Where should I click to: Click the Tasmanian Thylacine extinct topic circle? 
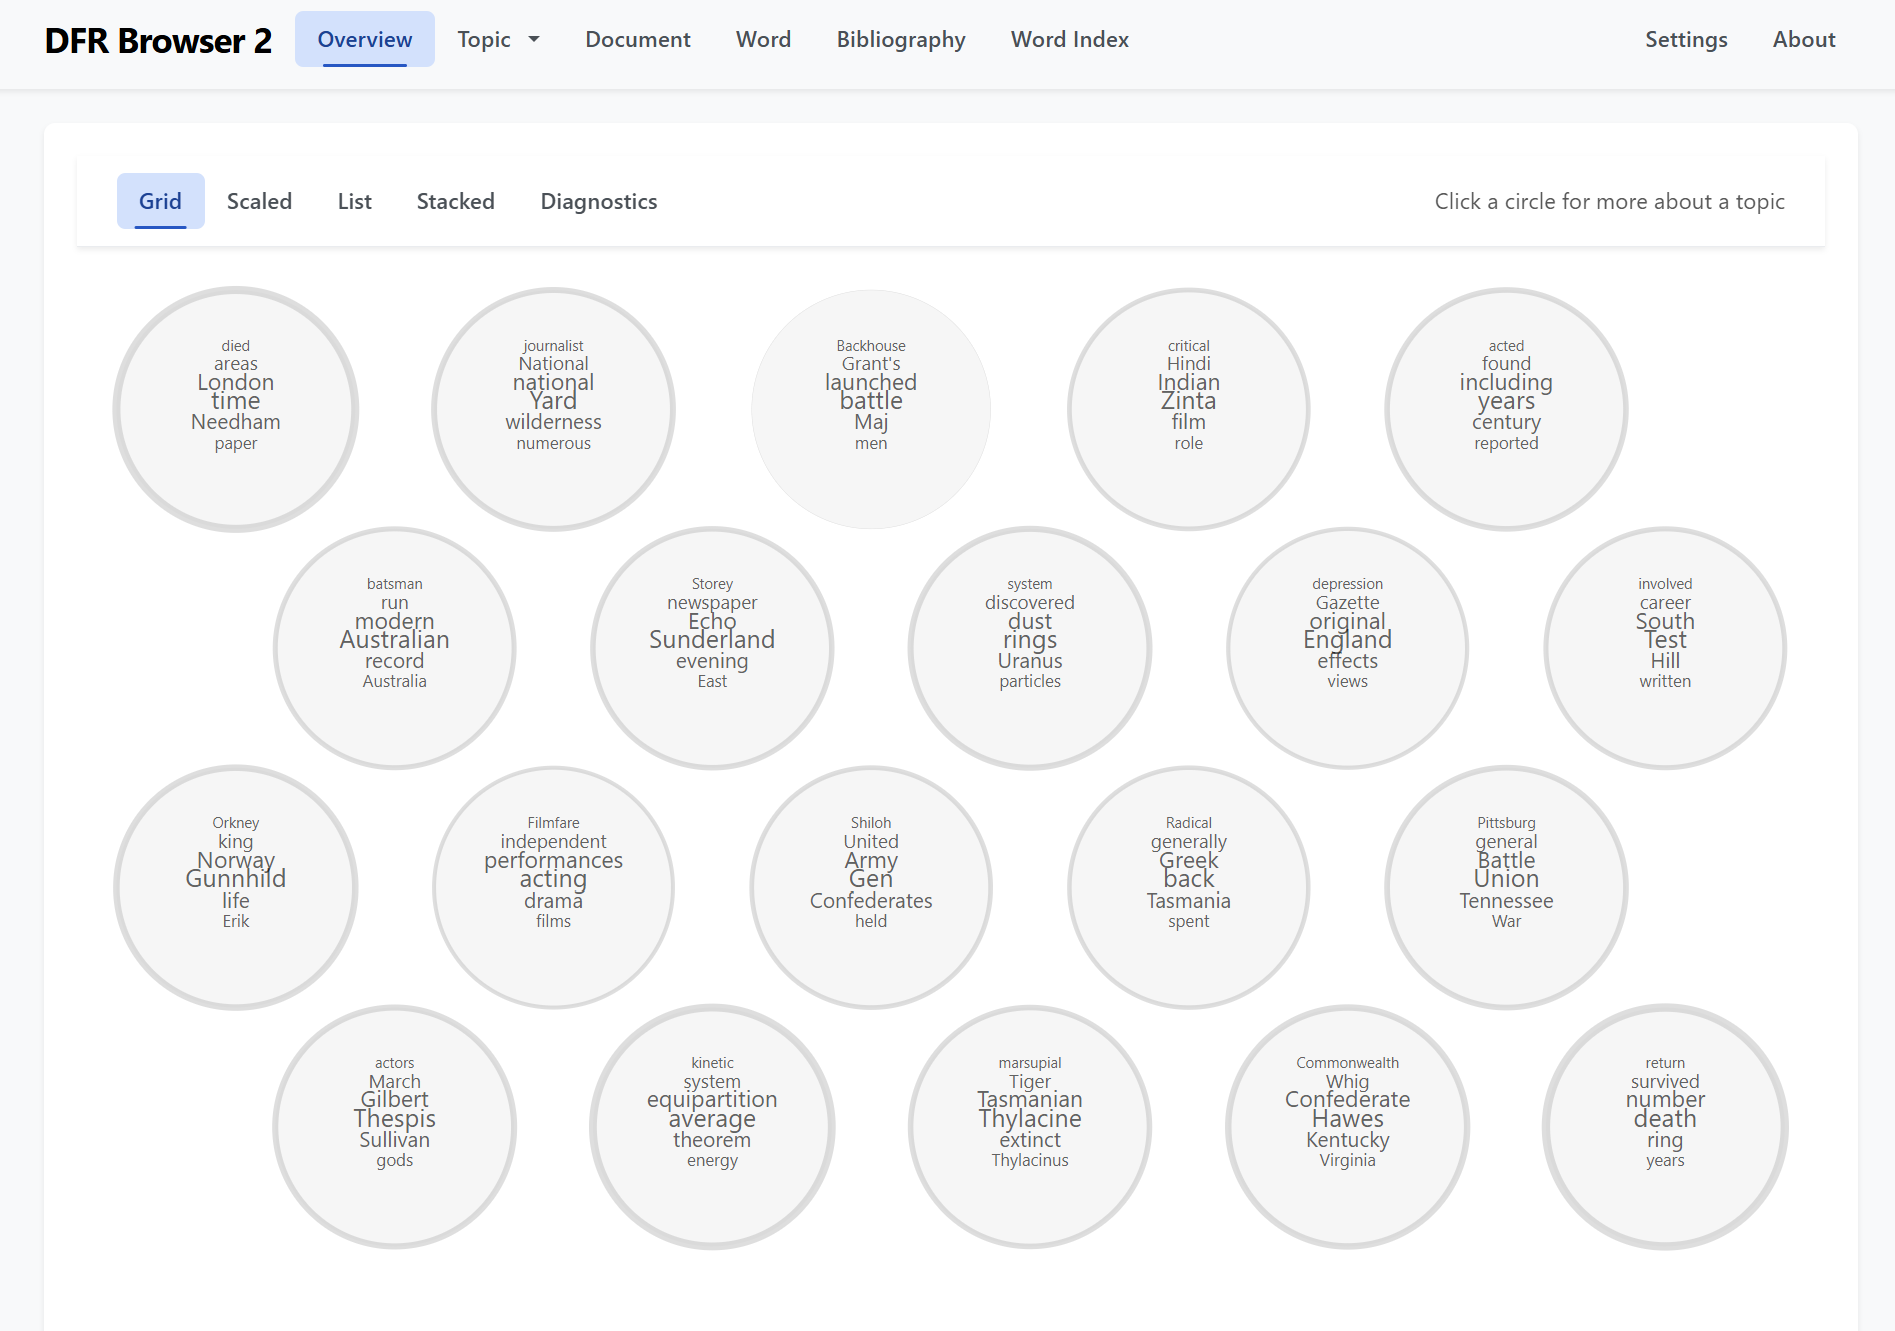tap(1030, 1126)
